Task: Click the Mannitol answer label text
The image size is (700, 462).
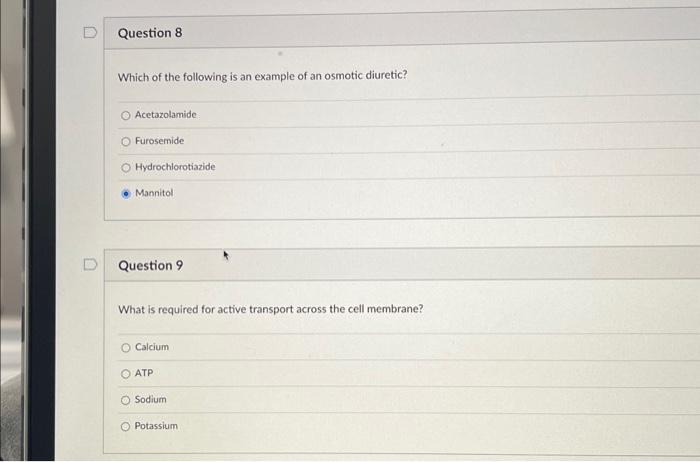Action: [154, 193]
